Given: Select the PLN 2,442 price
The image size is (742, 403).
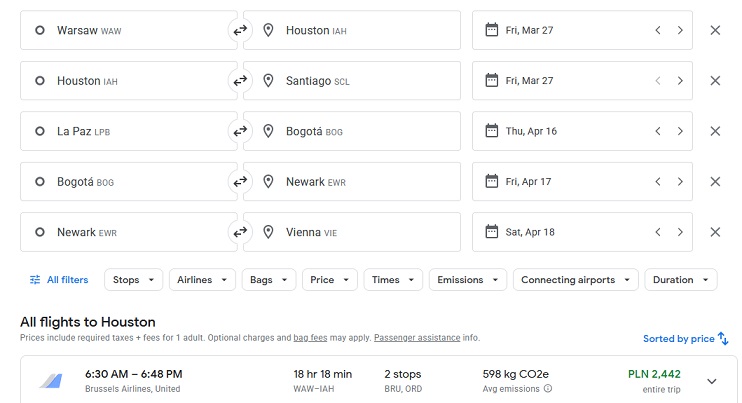Looking at the screenshot, I should [654, 374].
